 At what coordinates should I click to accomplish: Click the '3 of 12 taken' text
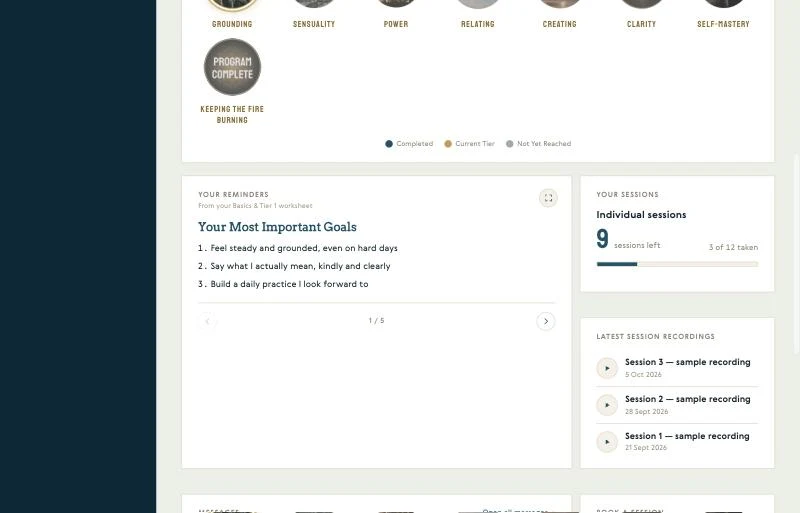pyautogui.click(x=733, y=247)
